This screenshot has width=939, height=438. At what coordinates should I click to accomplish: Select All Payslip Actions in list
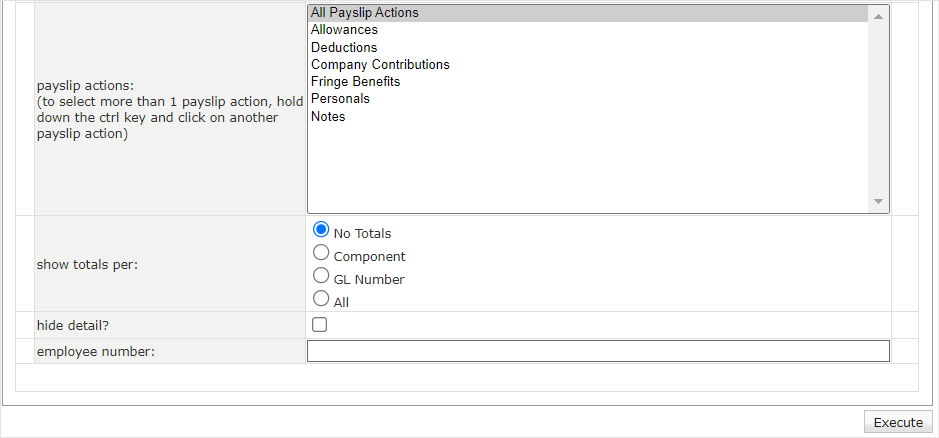point(365,13)
